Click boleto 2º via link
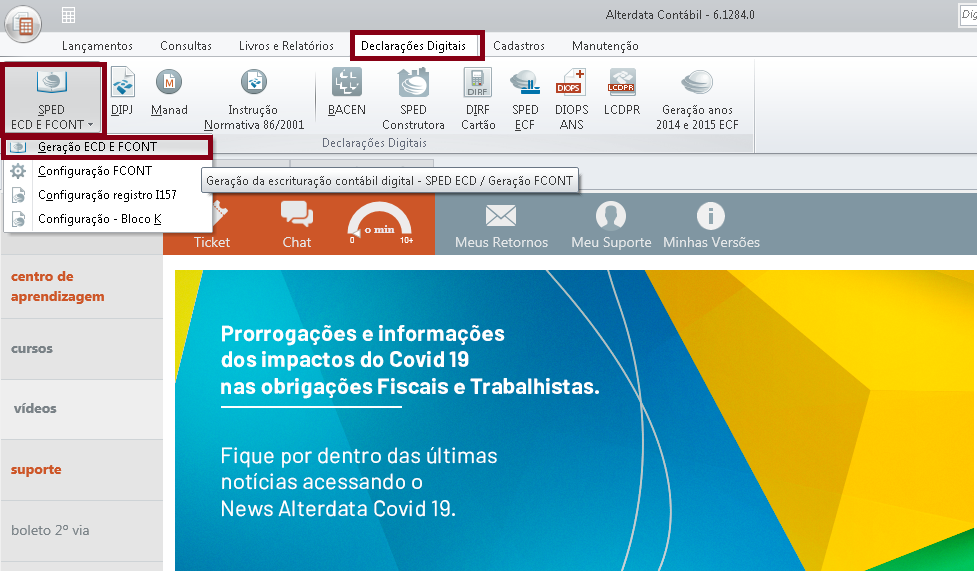The width and height of the screenshot is (977, 571). tap(50, 530)
